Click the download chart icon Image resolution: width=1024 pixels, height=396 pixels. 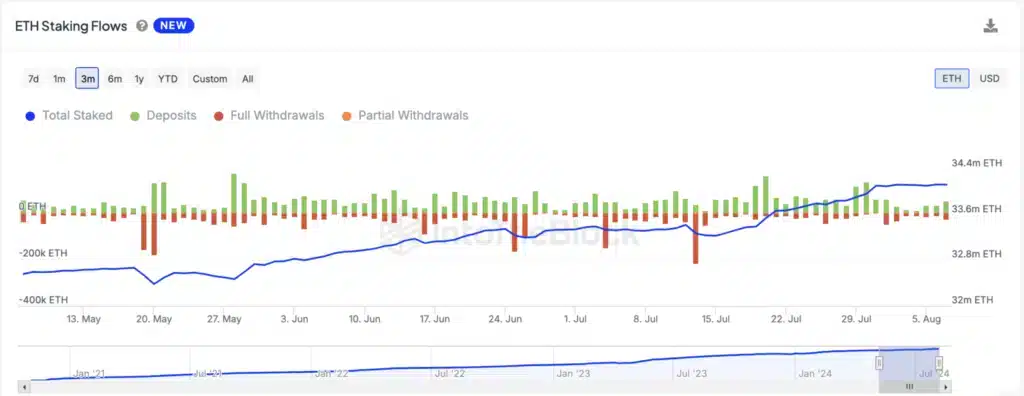coord(991,26)
